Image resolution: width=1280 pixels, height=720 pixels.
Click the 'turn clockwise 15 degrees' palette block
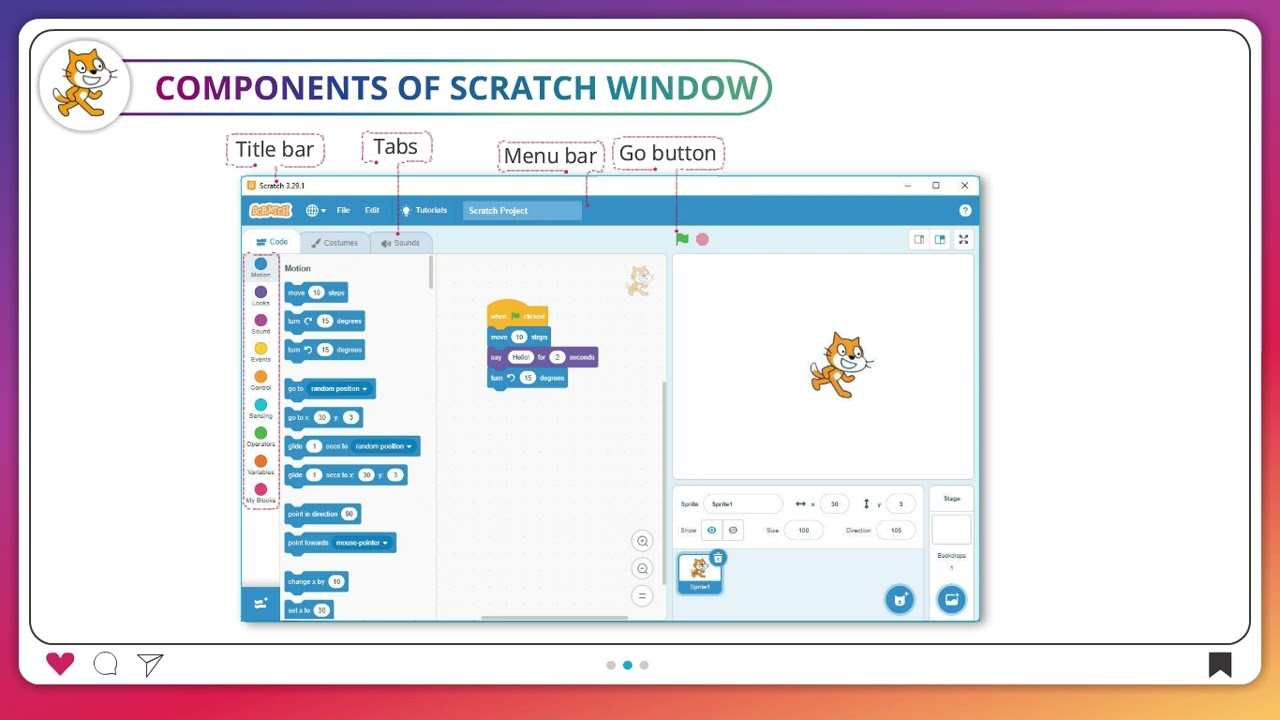(325, 321)
